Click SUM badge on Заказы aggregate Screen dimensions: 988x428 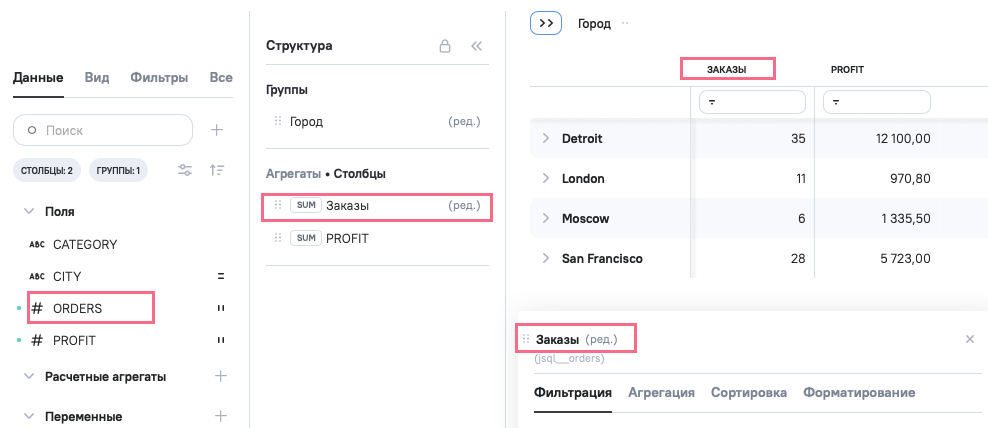point(306,205)
